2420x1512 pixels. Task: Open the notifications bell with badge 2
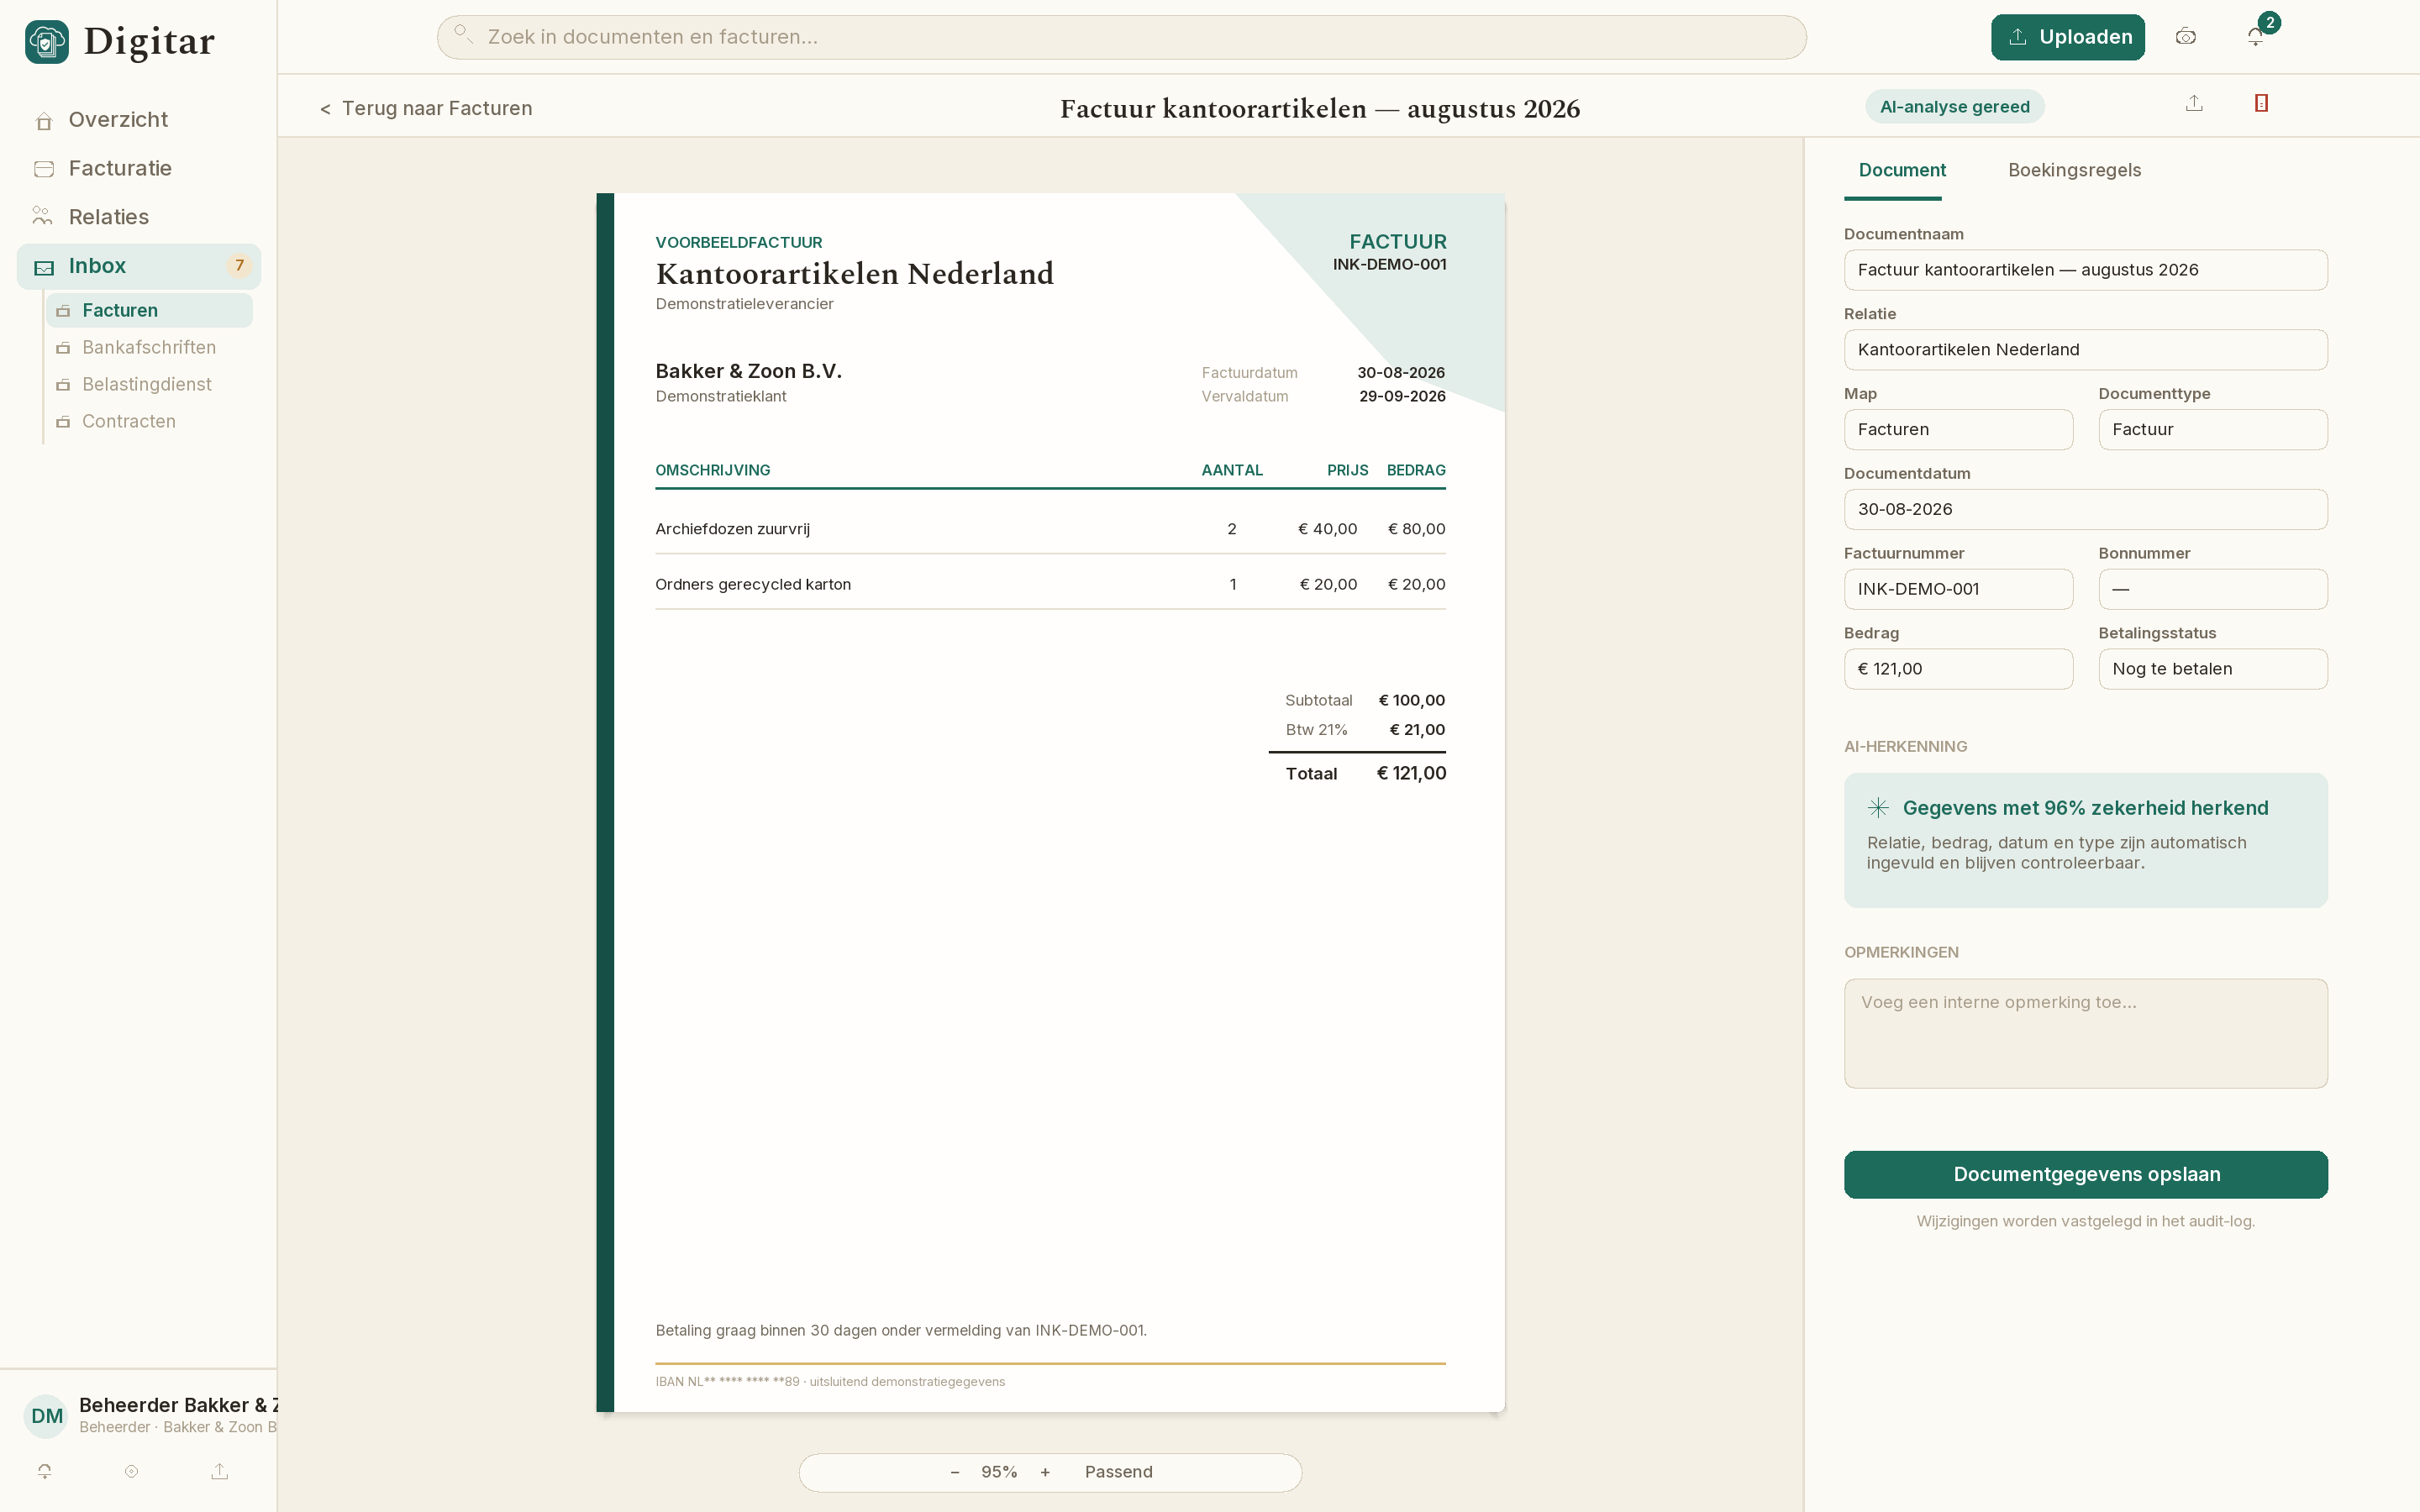pyautogui.click(x=2256, y=37)
